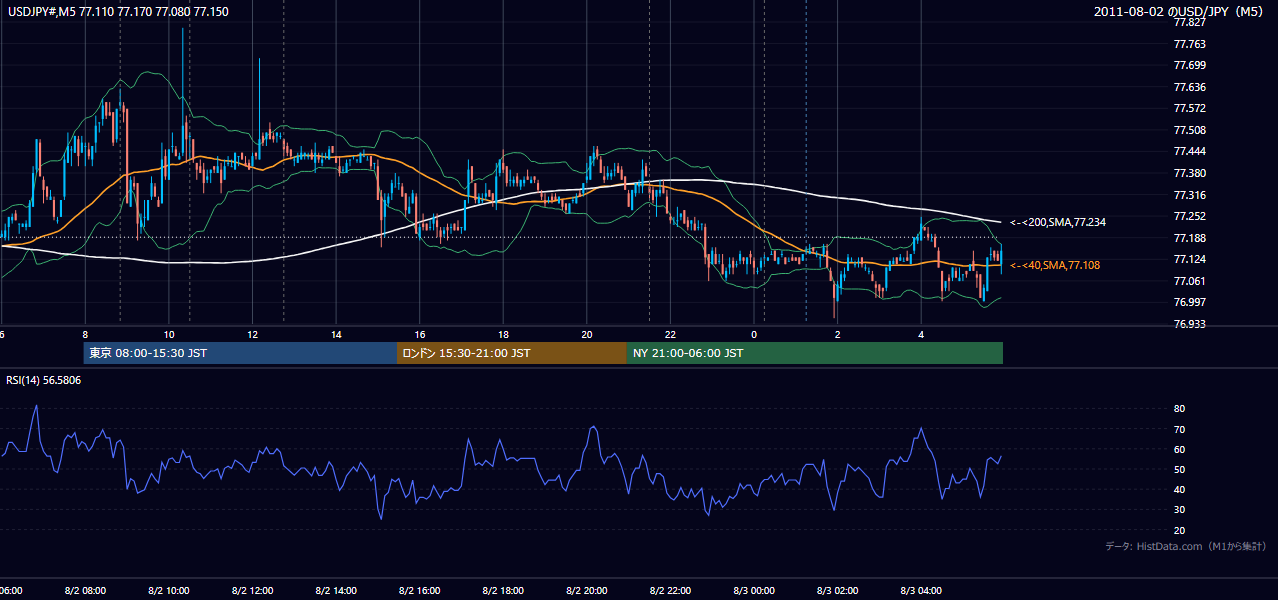Click hour tick 14 under price chart
1278x600 pixels.
point(336,335)
